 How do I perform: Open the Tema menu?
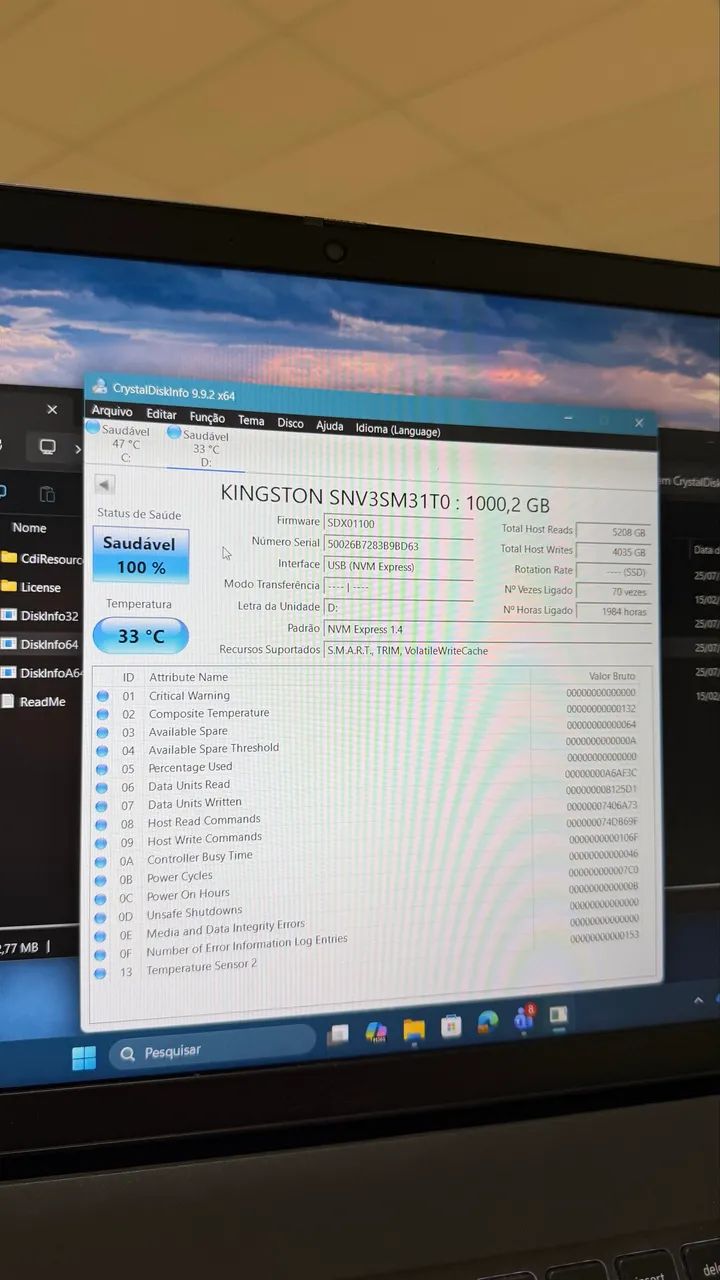pos(251,420)
